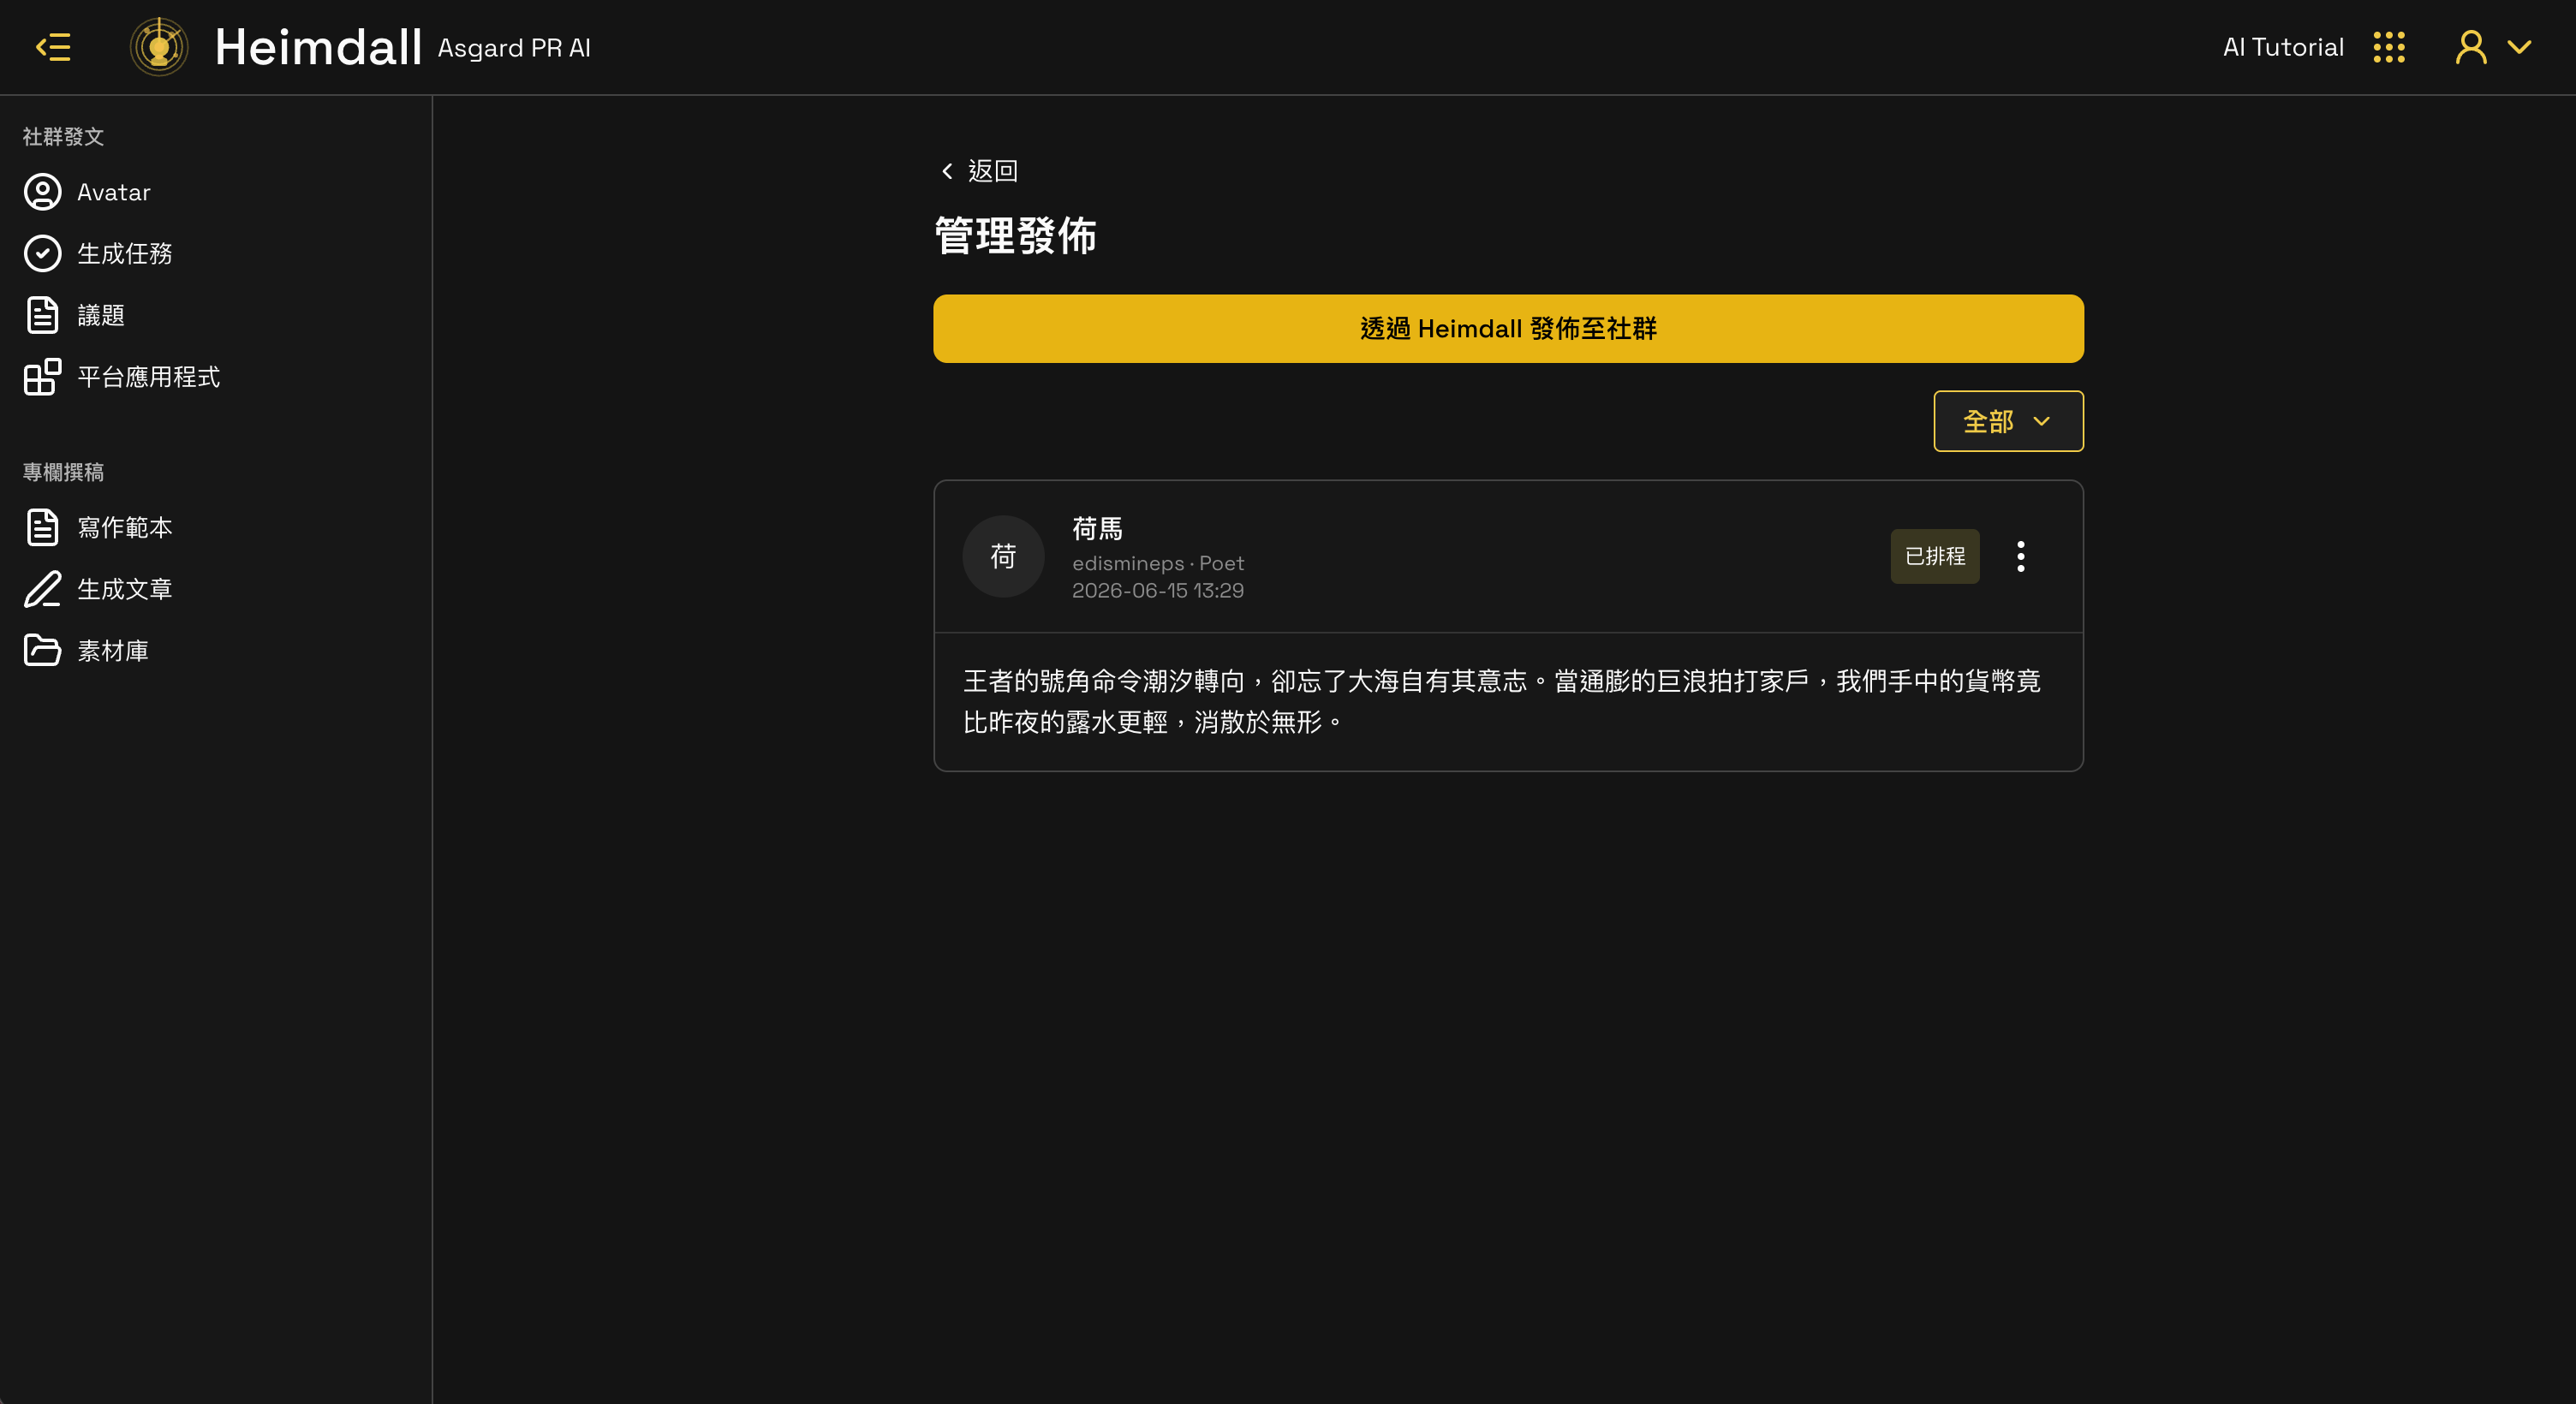
Task: Collapse the sidebar with the menu icon
Action: click(x=53, y=47)
